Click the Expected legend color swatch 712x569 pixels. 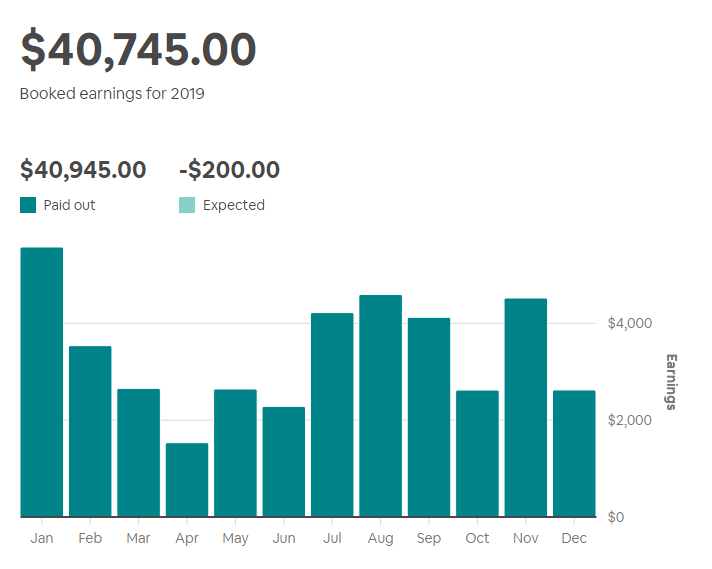pos(187,205)
